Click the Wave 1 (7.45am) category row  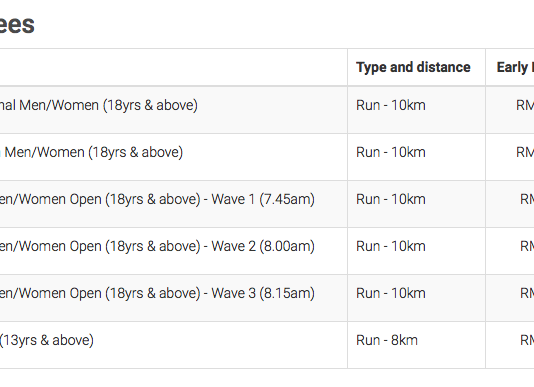(157, 199)
